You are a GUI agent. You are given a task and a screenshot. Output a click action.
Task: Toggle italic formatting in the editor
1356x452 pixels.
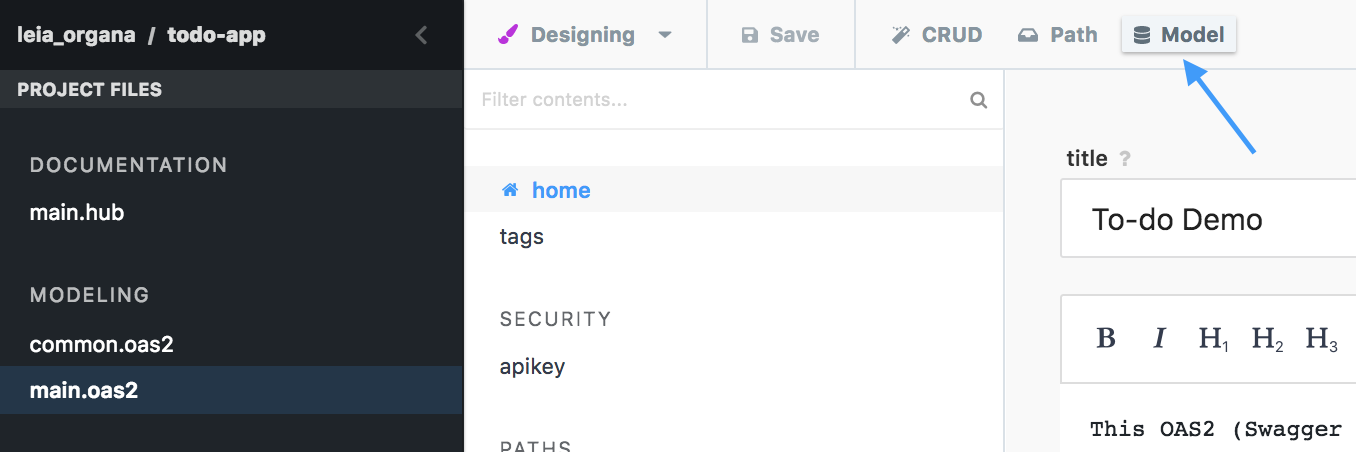[x=1160, y=339]
